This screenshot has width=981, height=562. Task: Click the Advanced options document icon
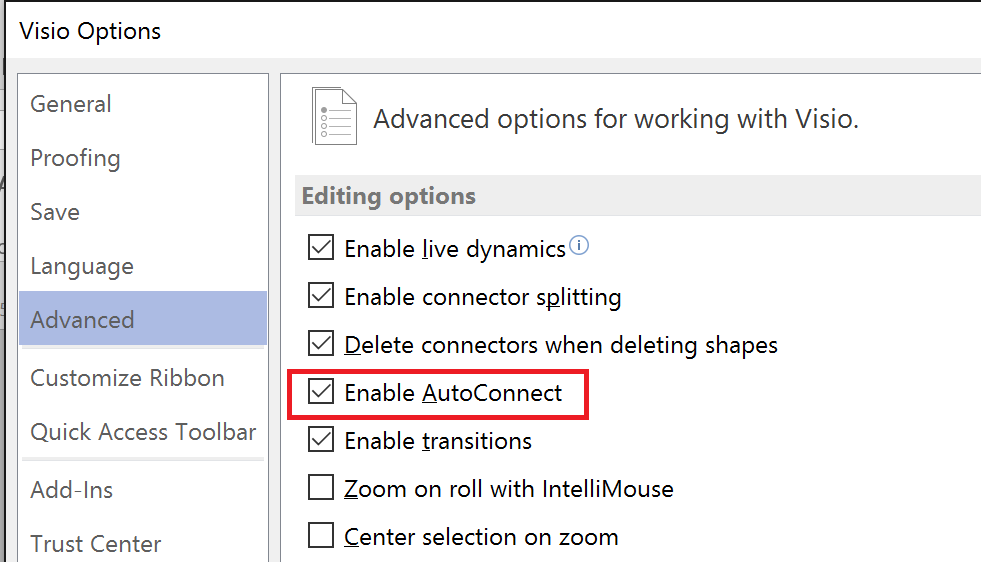334,116
